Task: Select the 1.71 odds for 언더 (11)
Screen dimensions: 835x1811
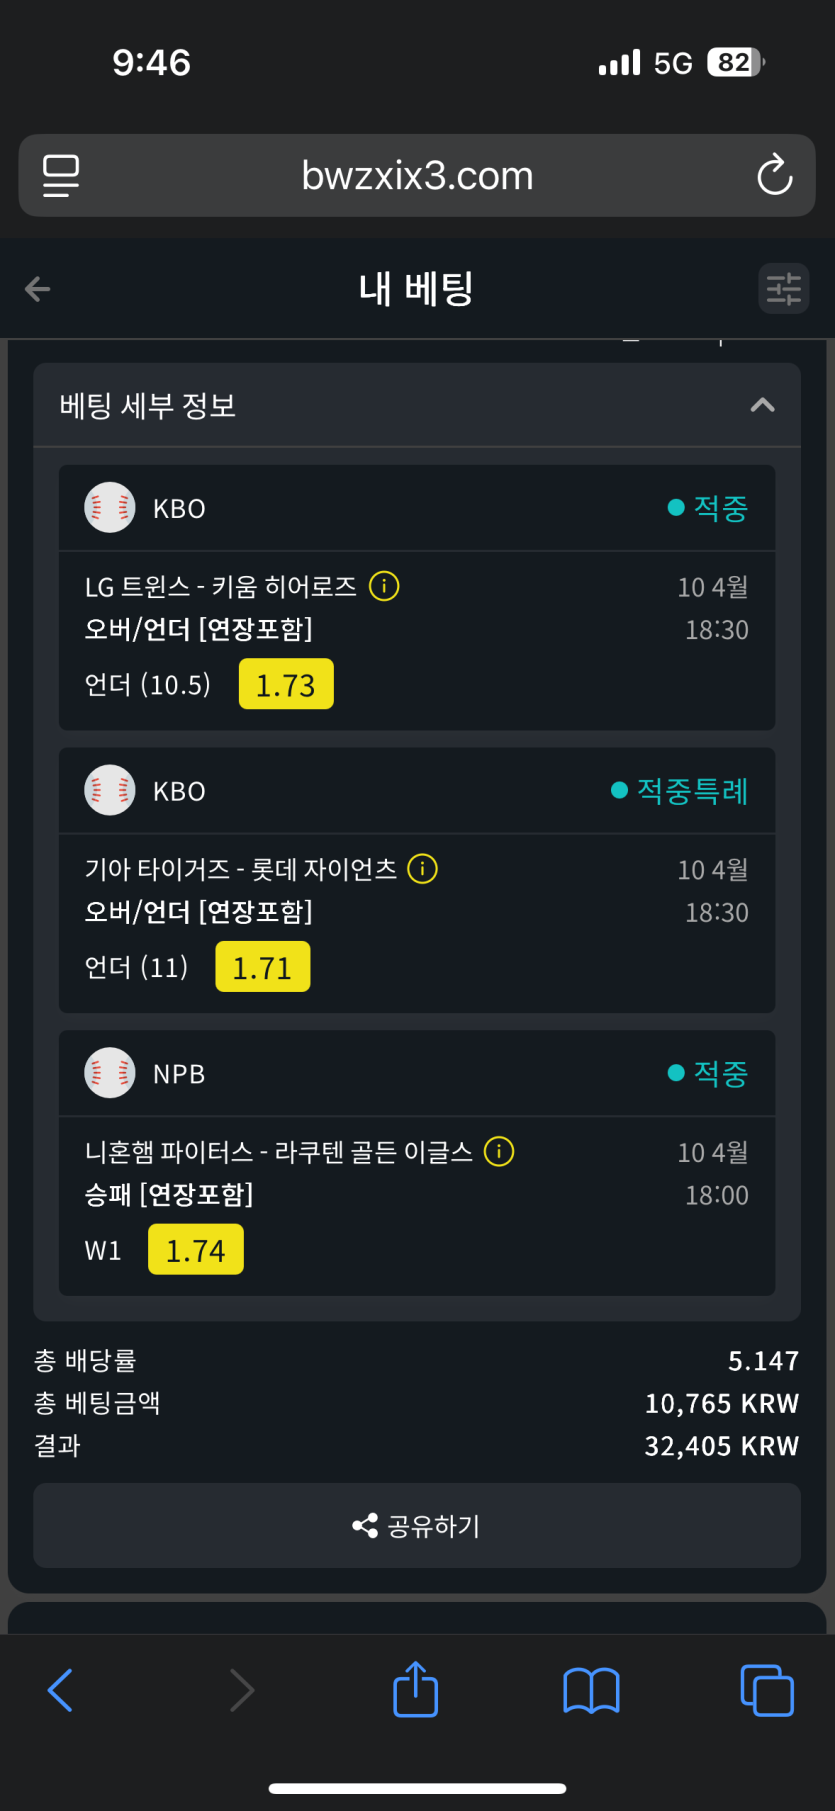Action: (262, 968)
